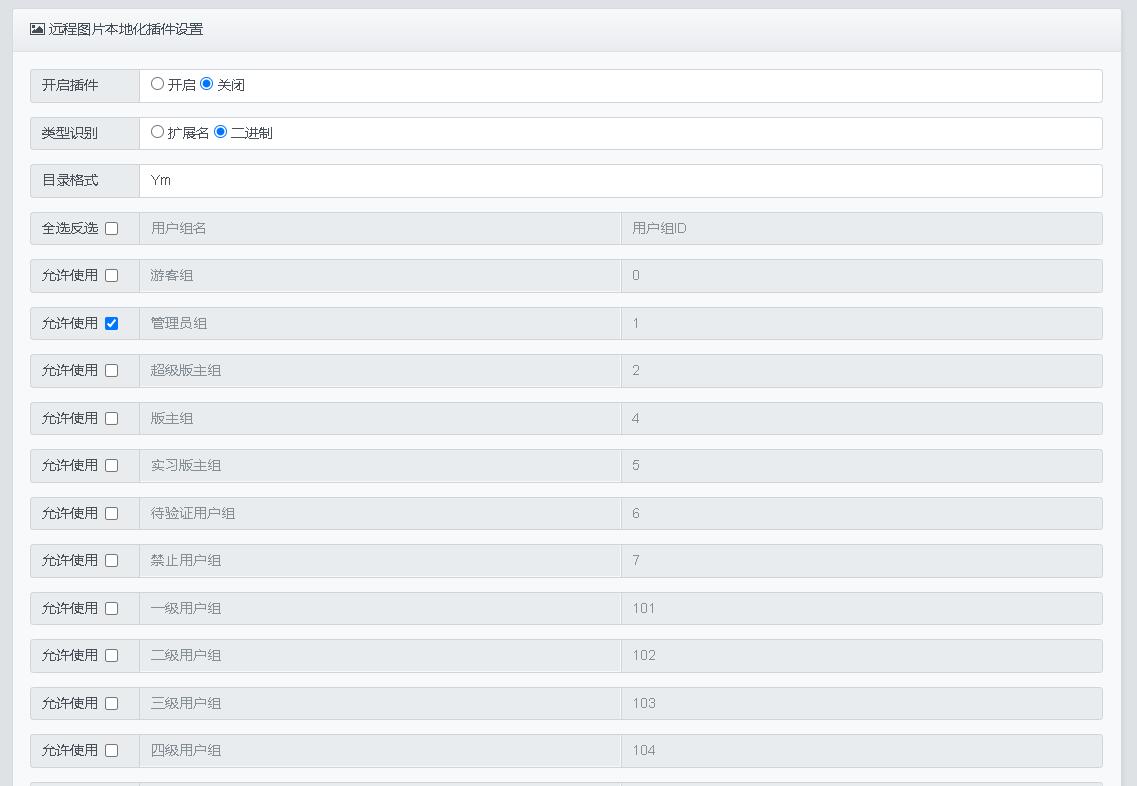The height and width of the screenshot is (786, 1137).
Task: Select the 开启 radio button to enable plugin
Action: (157, 84)
